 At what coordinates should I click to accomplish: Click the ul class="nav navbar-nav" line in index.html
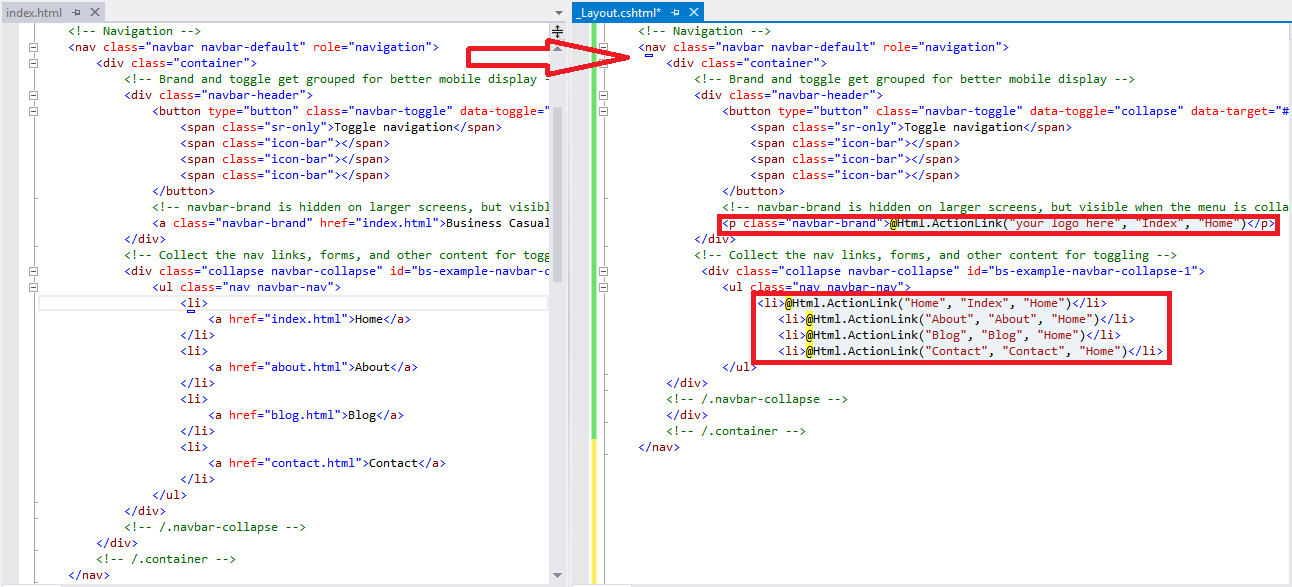point(246,287)
